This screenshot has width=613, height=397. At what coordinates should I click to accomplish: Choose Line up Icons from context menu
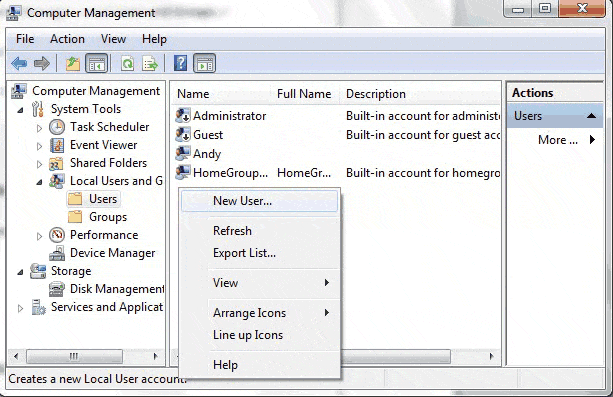pos(259,335)
